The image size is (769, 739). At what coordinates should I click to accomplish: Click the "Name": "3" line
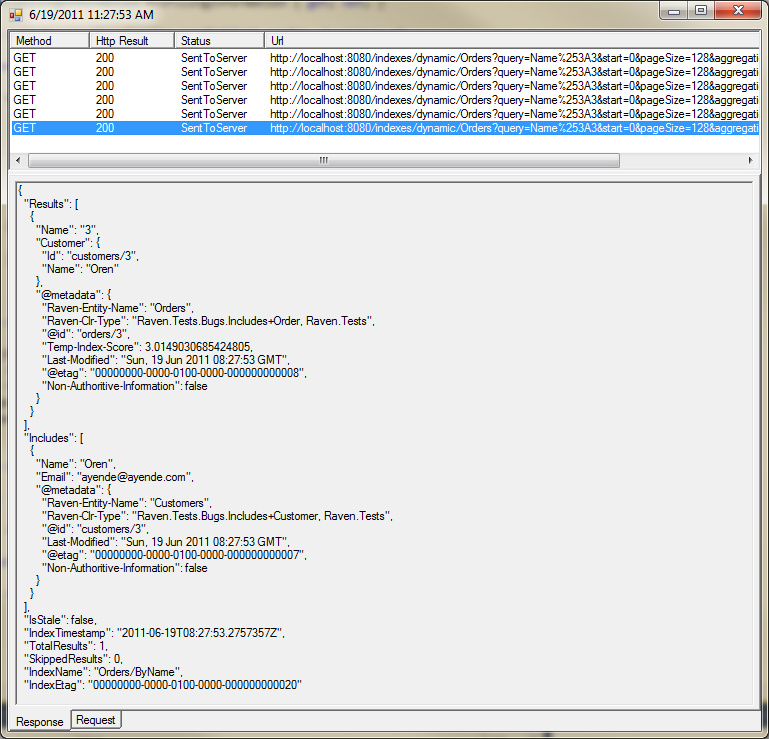pyautogui.click(x=67, y=230)
